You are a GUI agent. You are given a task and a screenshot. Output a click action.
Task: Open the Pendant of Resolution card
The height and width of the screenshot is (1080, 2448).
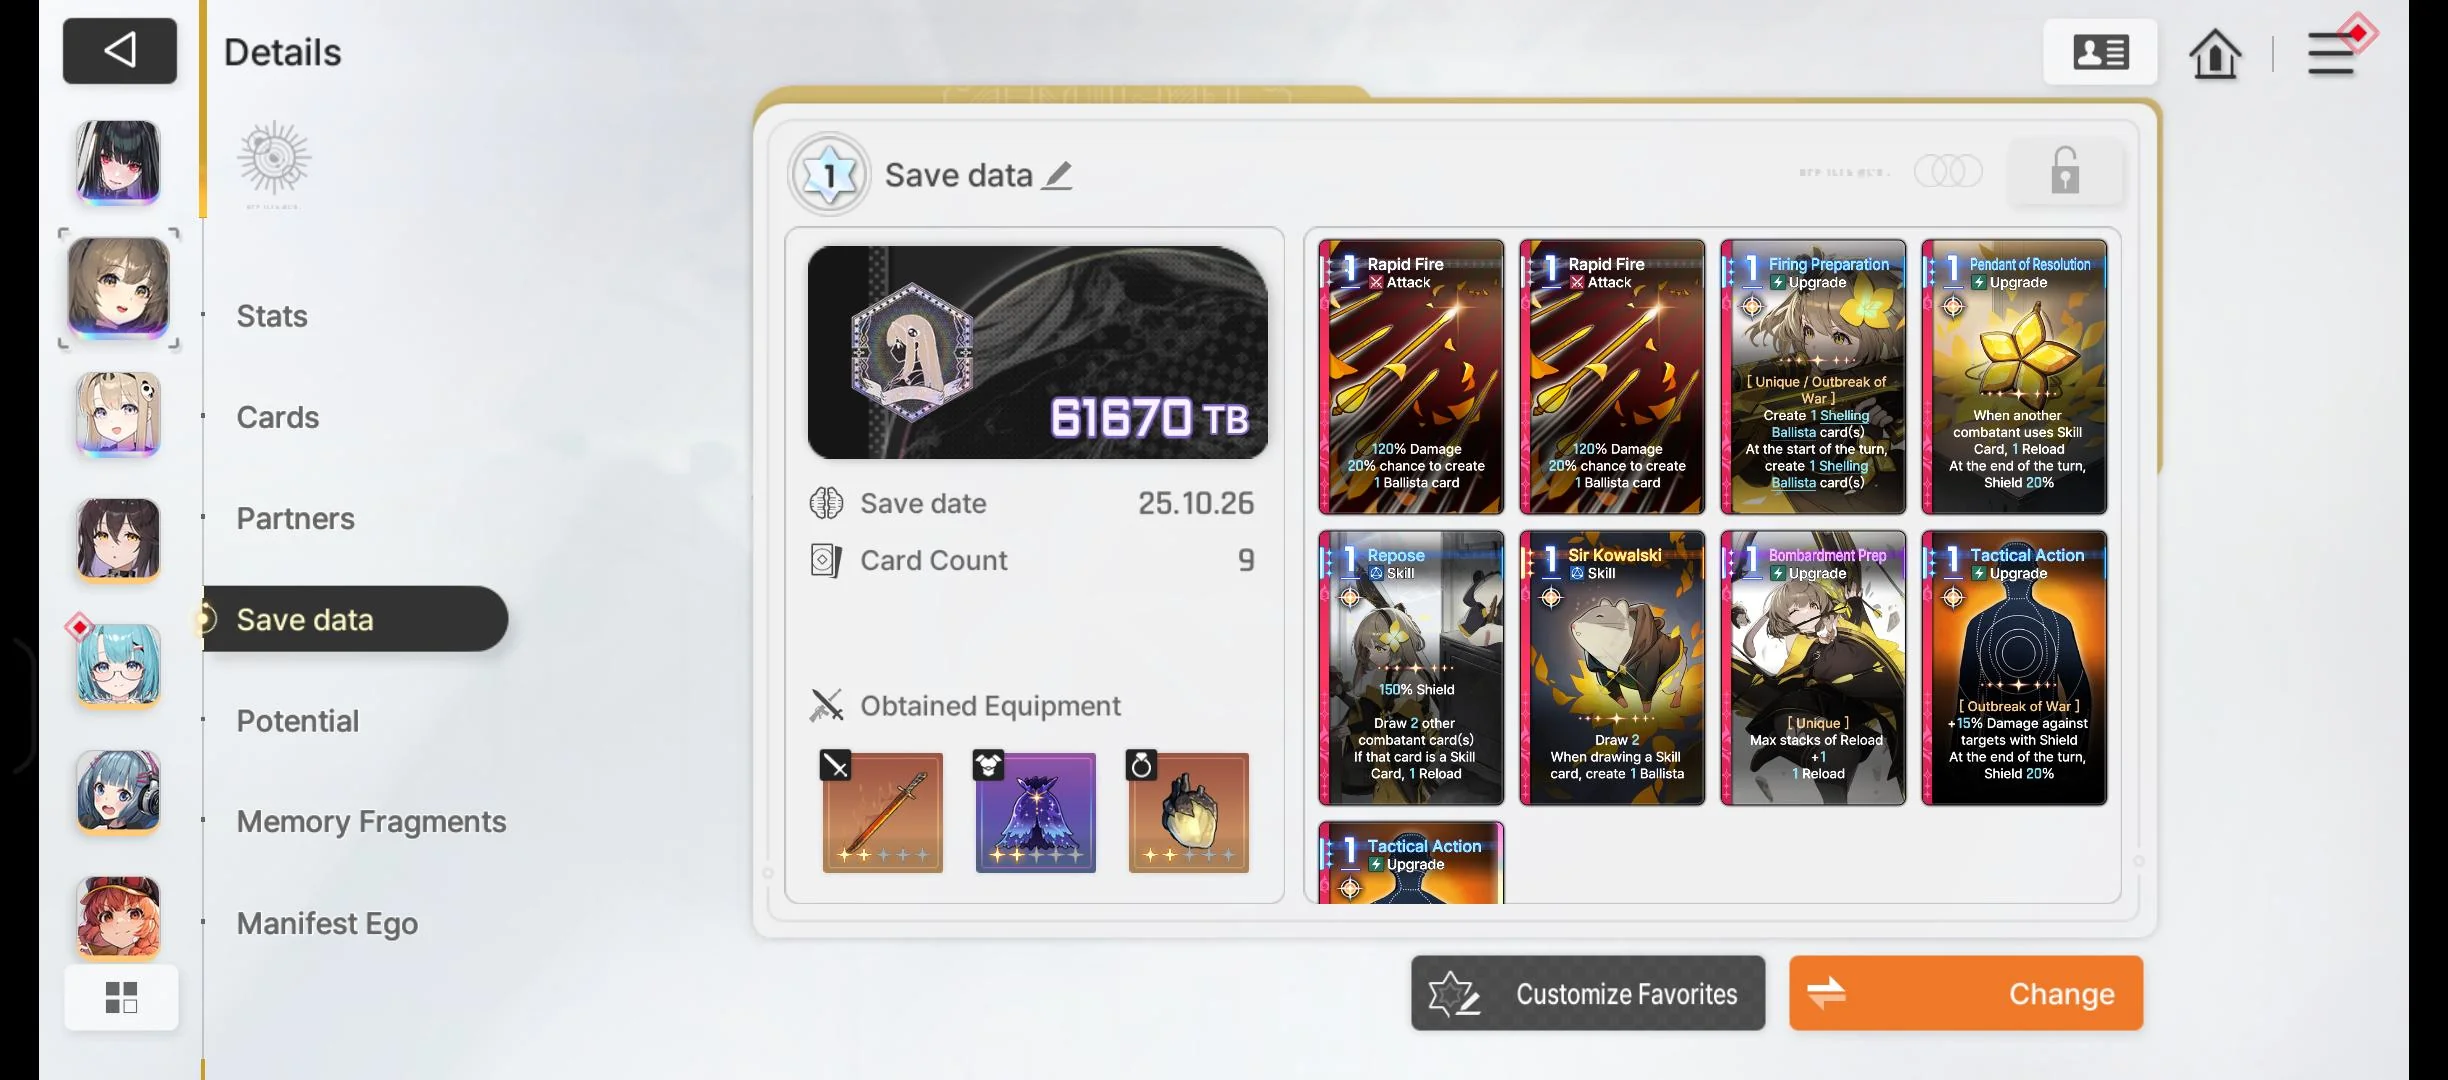click(x=2014, y=377)
